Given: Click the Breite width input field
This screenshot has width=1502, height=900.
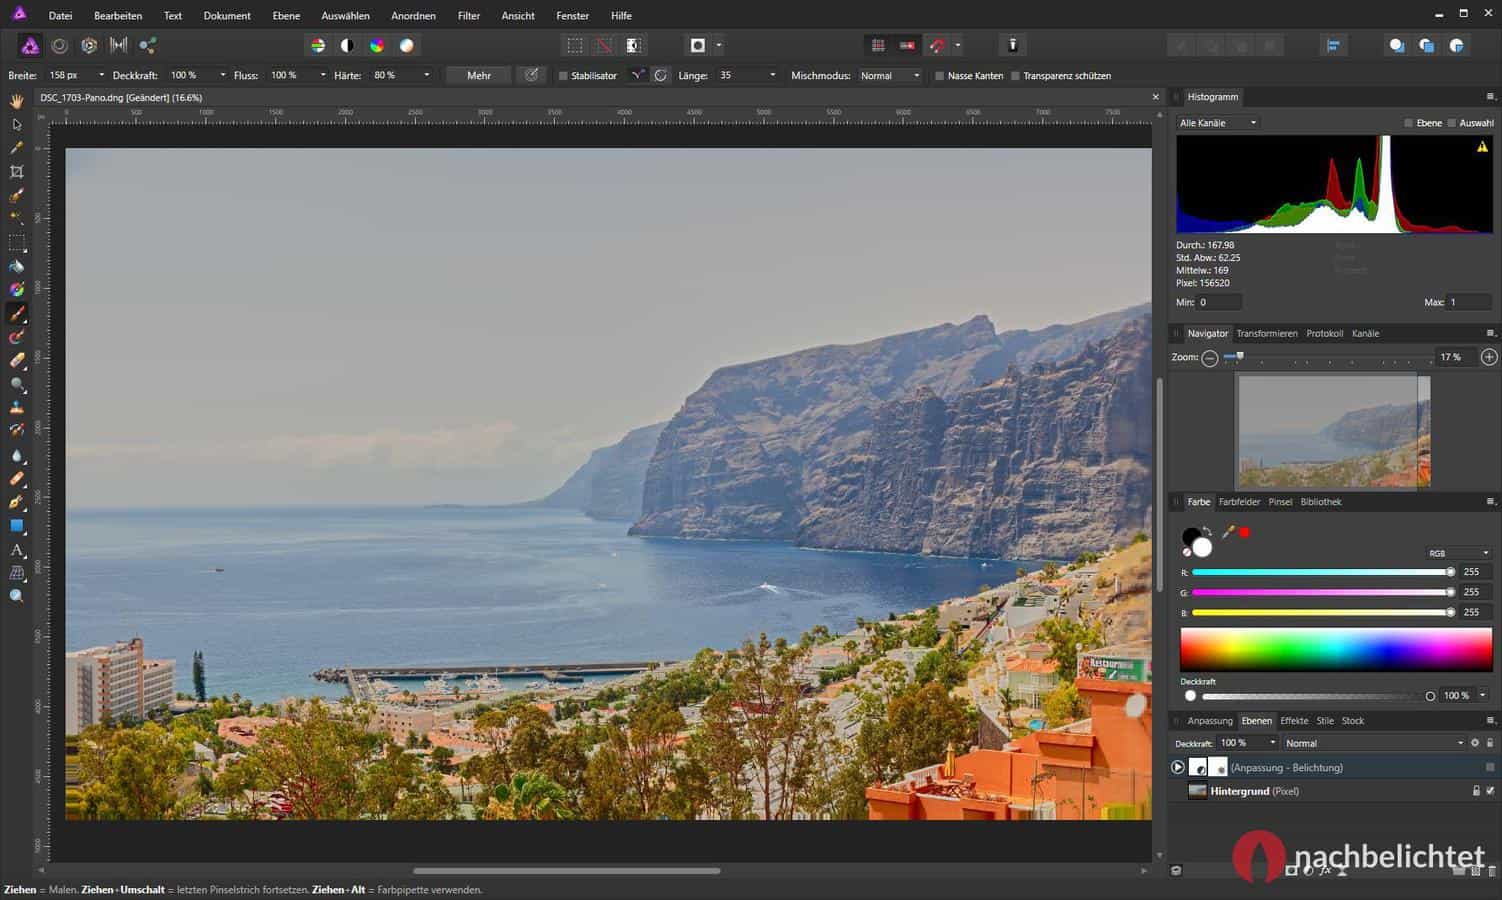Looking at the screenshot, I should tap(70, 76).
